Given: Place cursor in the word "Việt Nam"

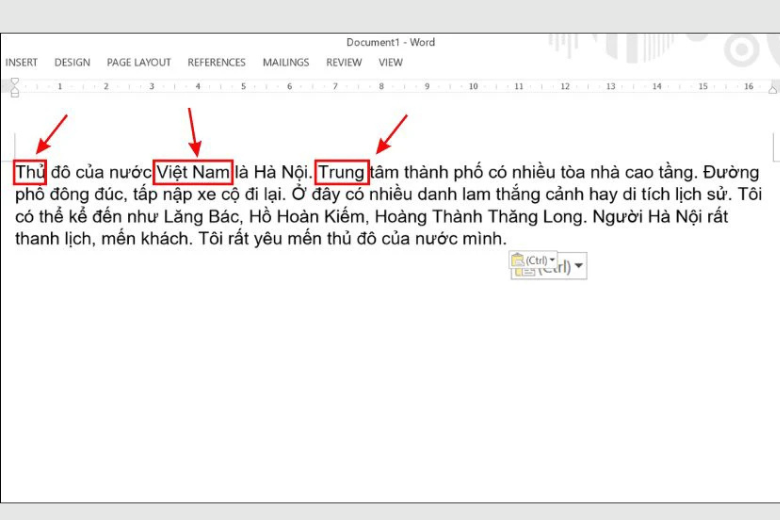Looking at the screenshot, I should pos(193,172).
